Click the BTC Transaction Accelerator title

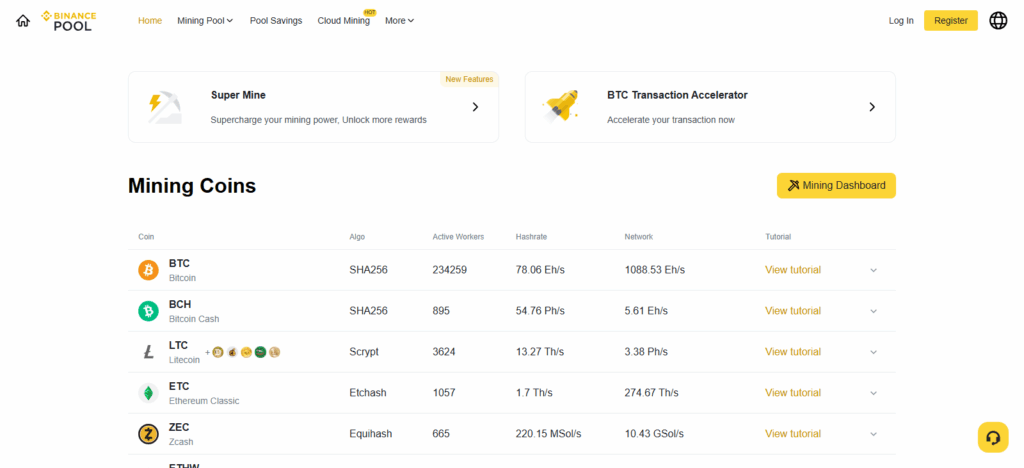pos(677,95)
